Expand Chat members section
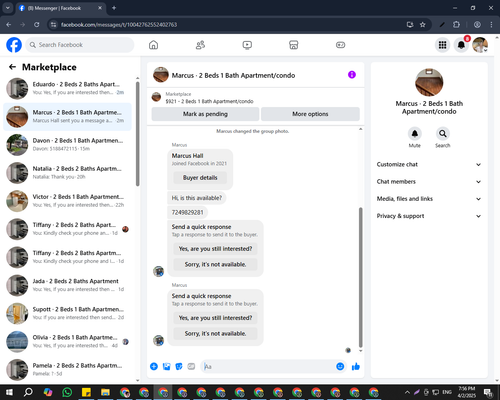500x400 pixels. (429, 182)
